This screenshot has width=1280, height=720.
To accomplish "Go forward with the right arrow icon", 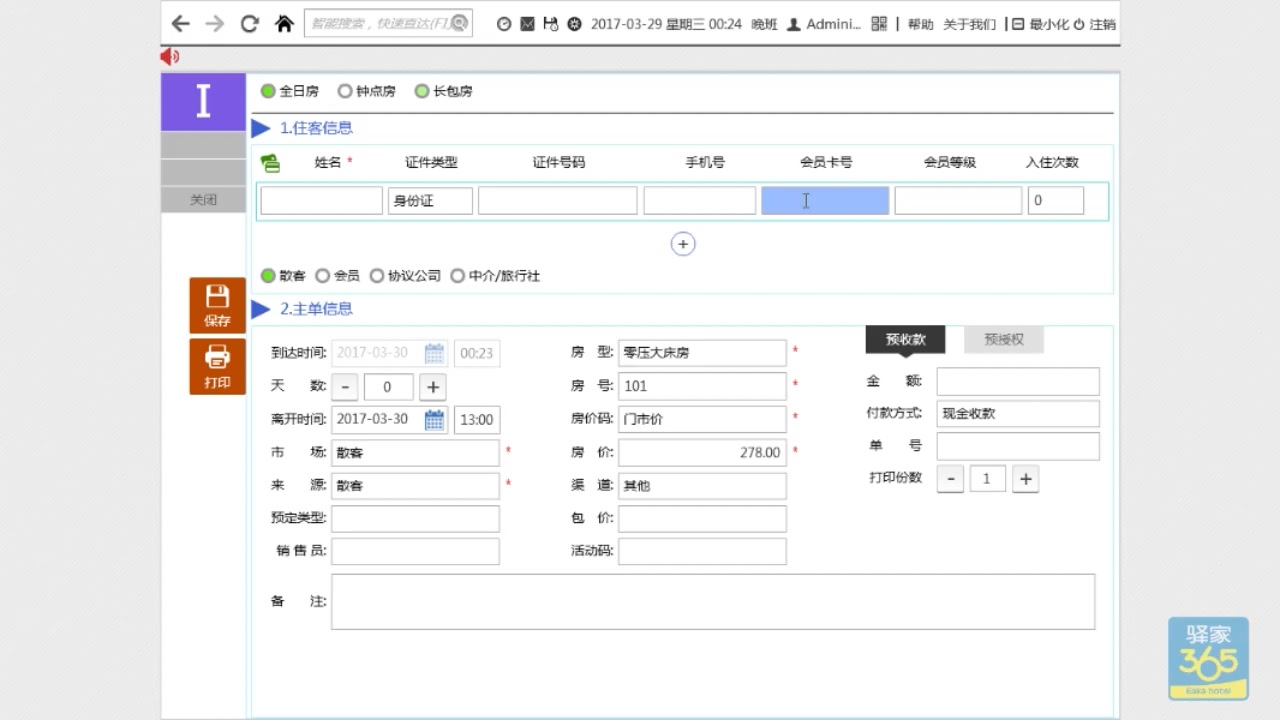I will point(215,24).
